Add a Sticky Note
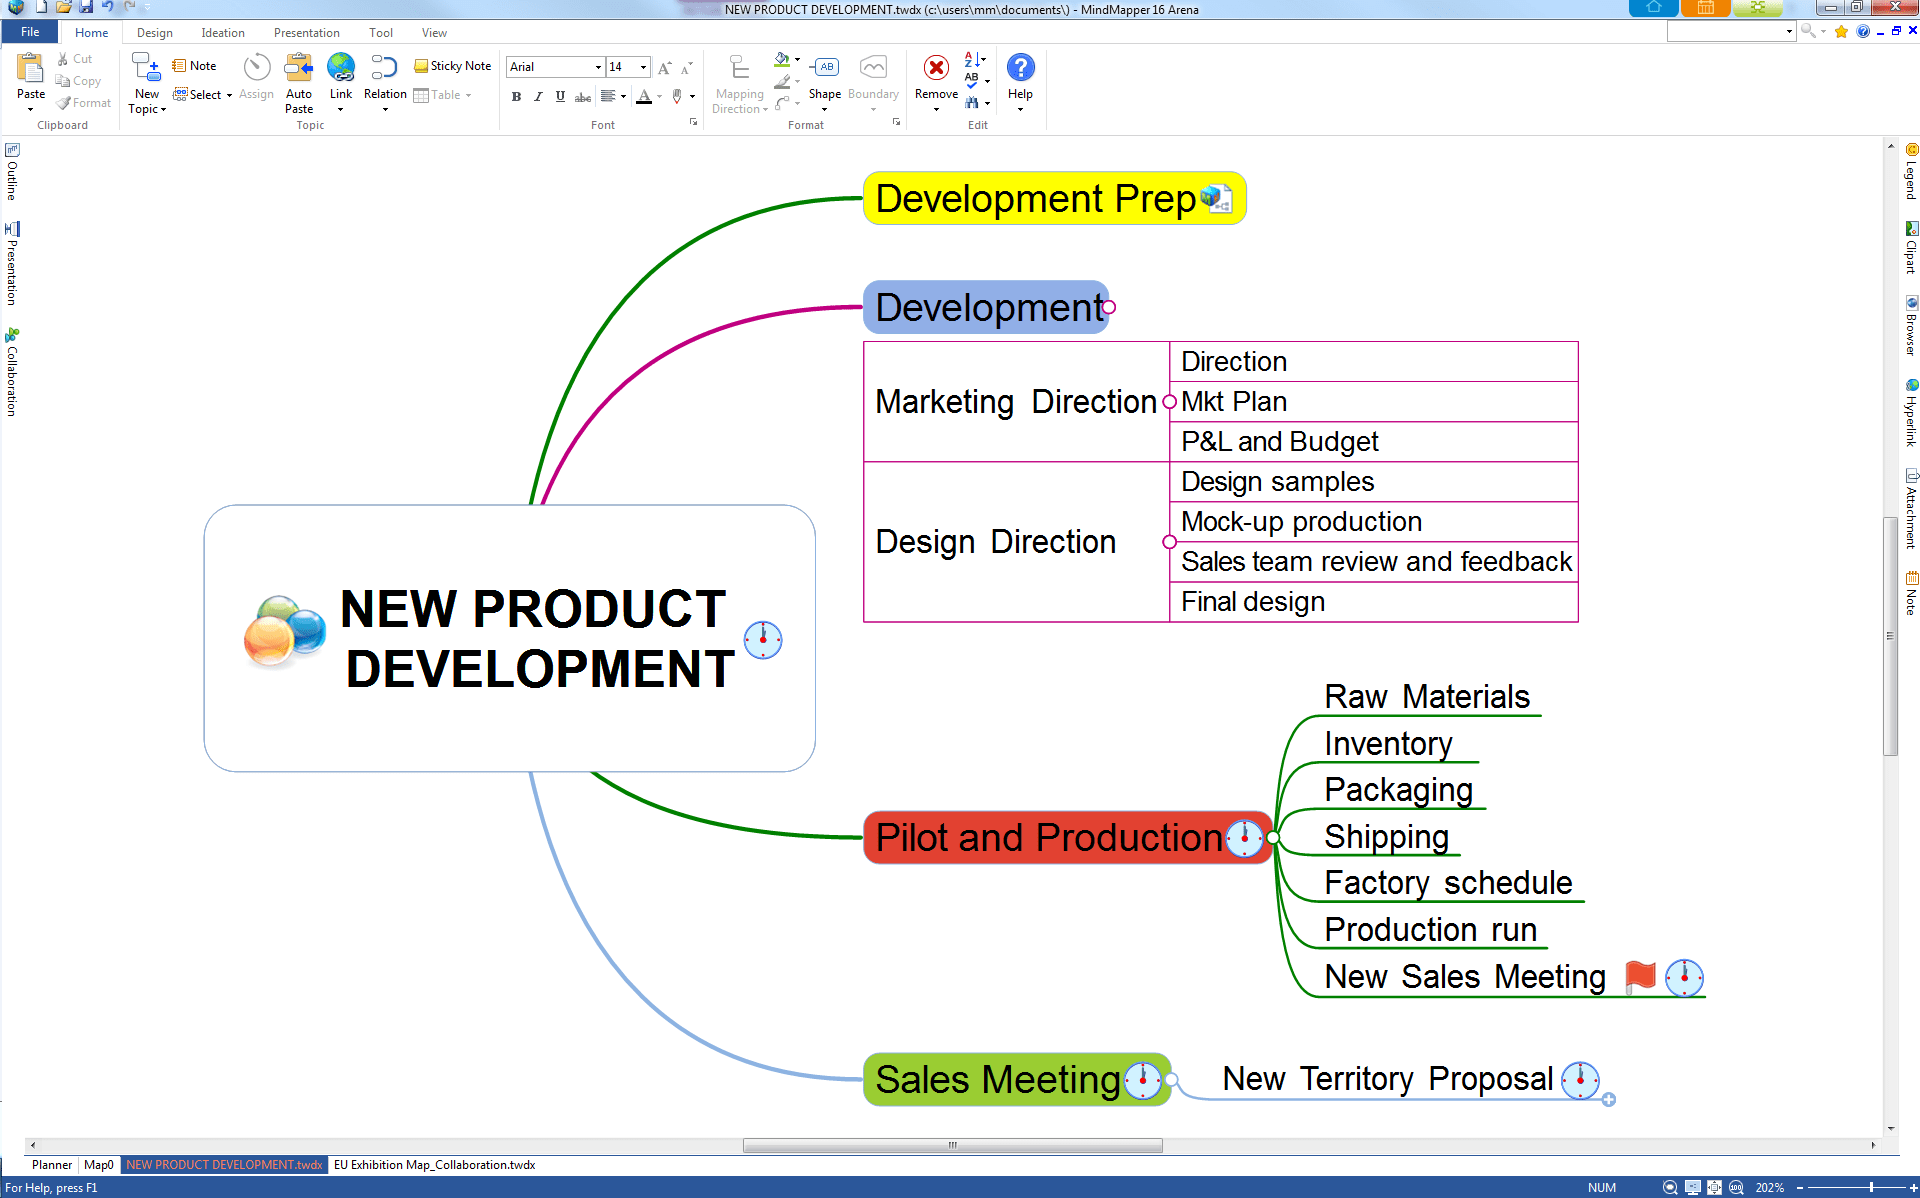Screen dimensions: 1920x1198 tap(453, 66)
